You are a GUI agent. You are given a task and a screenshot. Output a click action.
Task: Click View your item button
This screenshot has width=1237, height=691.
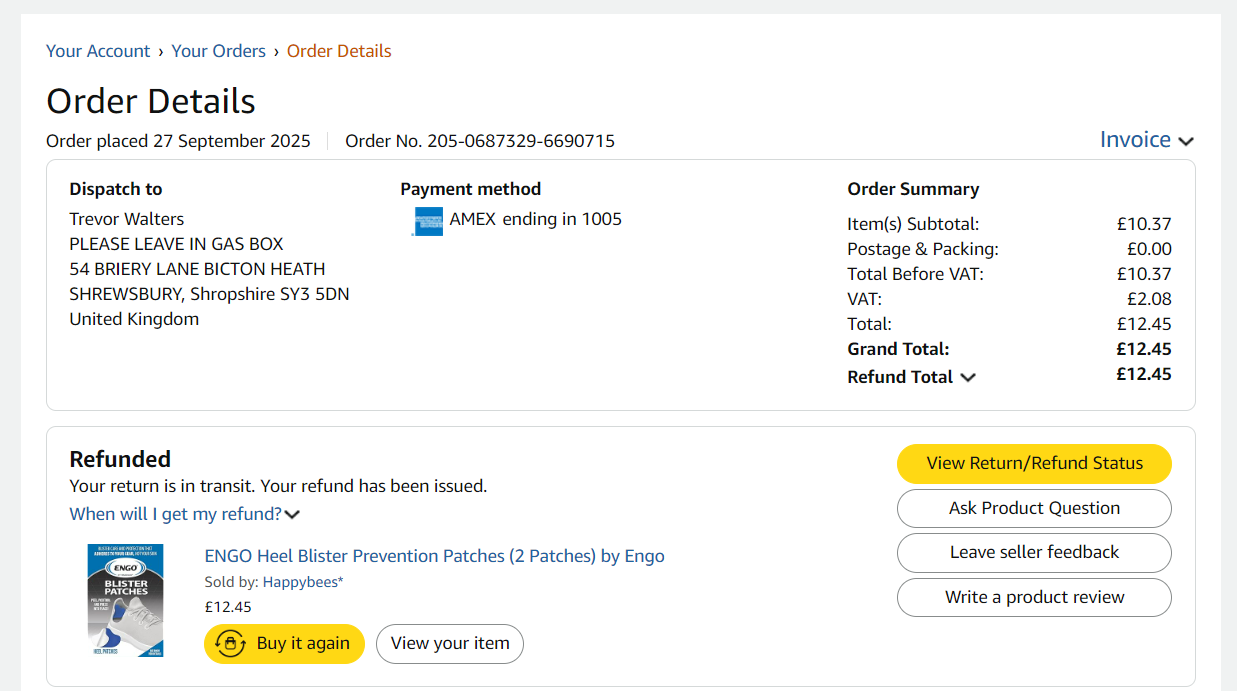click(x=450, y=643)
